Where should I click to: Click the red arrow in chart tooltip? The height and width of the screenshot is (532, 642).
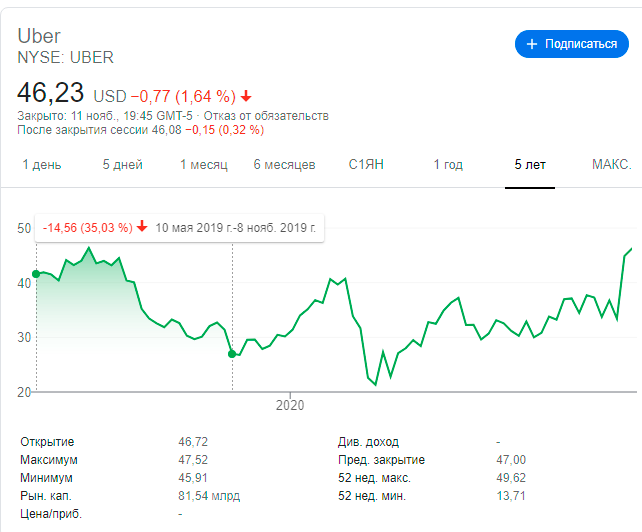(x=142, y=226)
